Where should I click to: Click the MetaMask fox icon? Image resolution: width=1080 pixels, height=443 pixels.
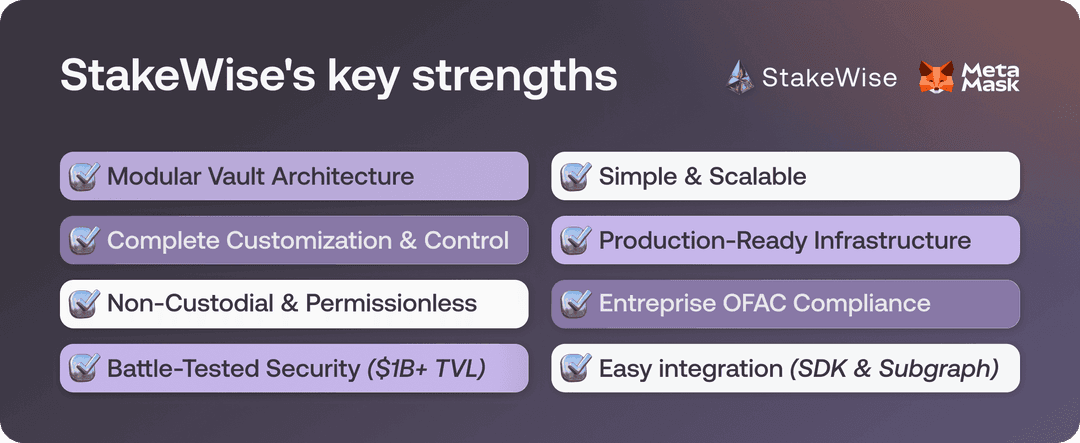[x=936, y=78]
